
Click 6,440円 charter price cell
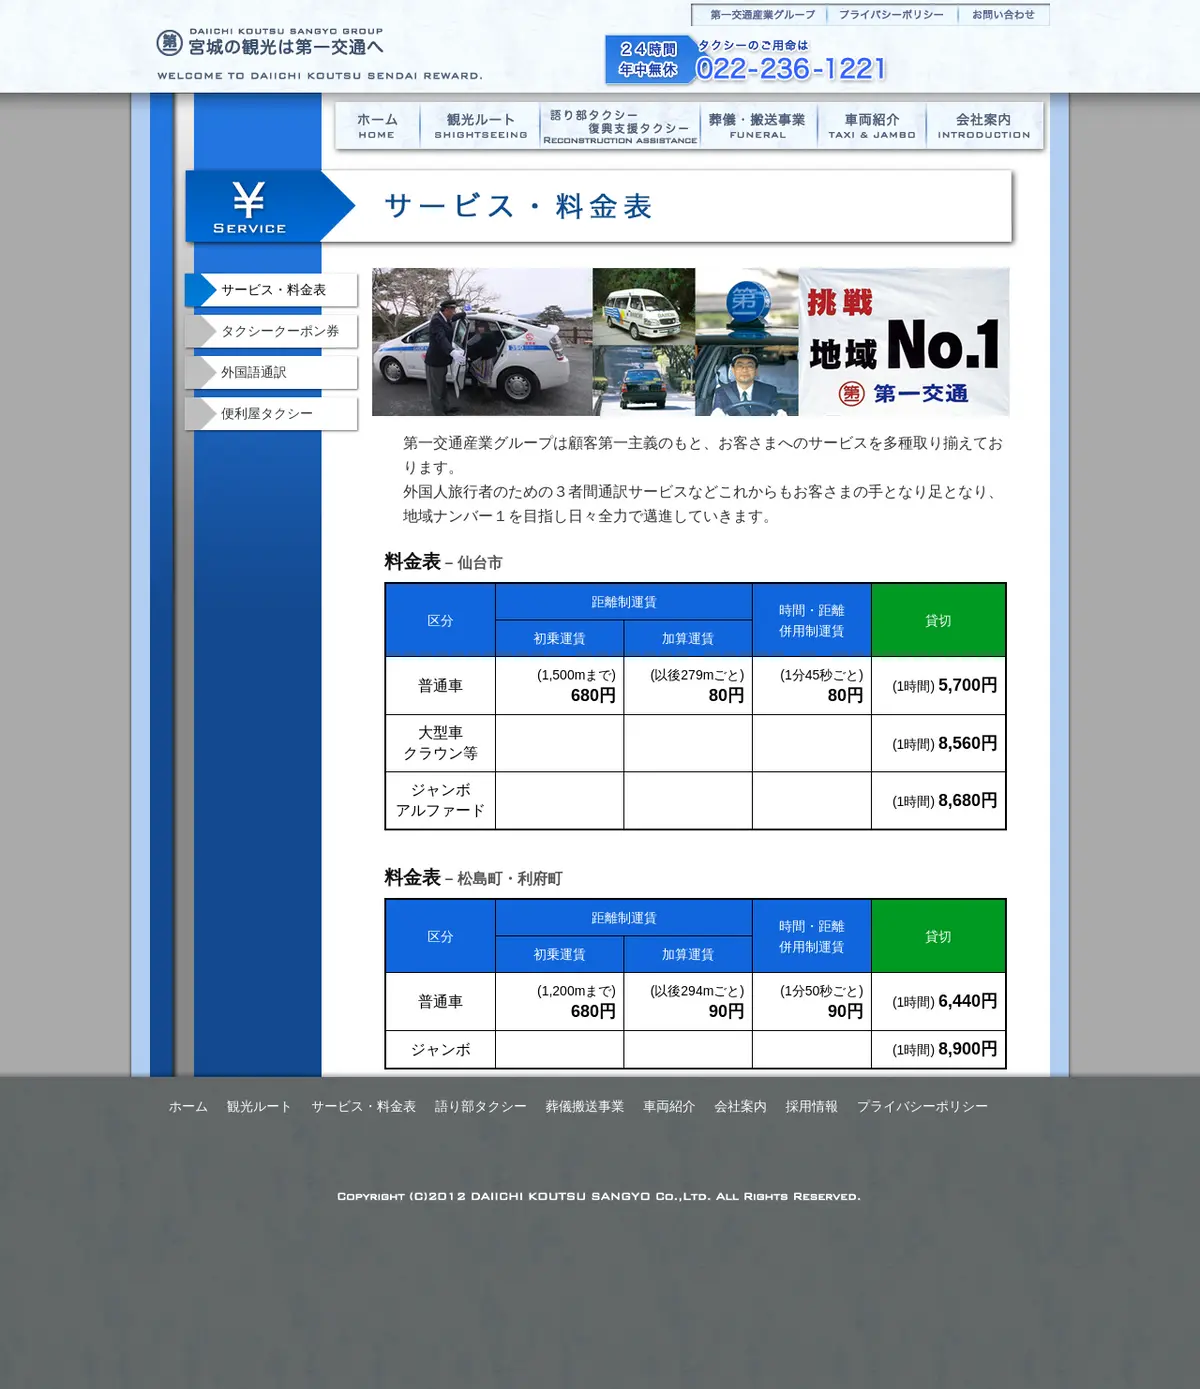(938, 1002)
